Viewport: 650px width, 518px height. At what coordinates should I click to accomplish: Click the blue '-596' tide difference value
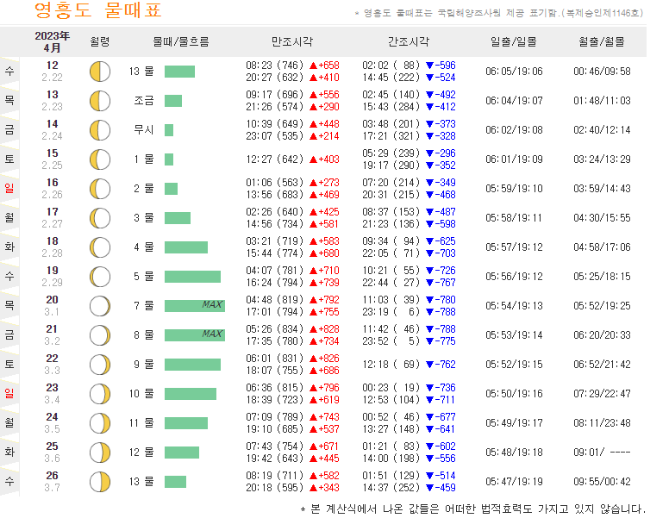pyautogui.click(x=441, y=65)
